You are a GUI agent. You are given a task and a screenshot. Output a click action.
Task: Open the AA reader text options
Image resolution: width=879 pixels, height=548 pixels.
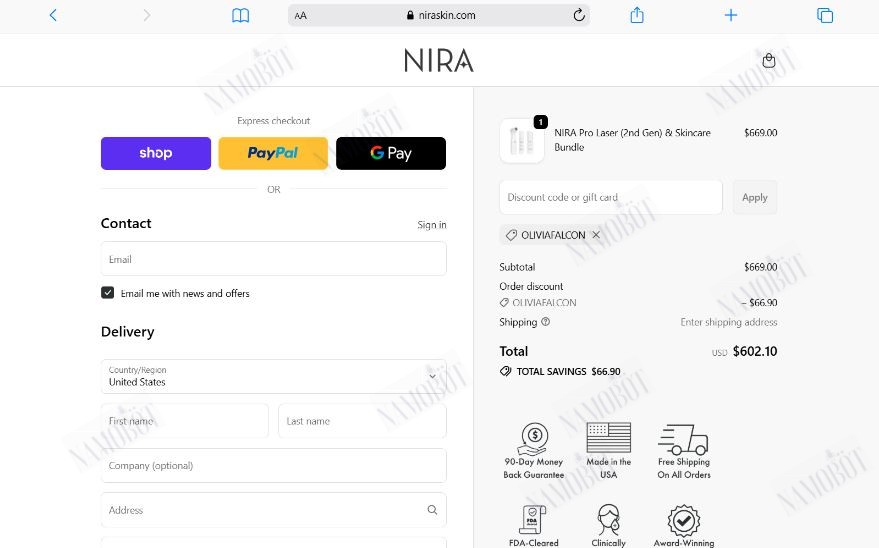click(300, 16)
